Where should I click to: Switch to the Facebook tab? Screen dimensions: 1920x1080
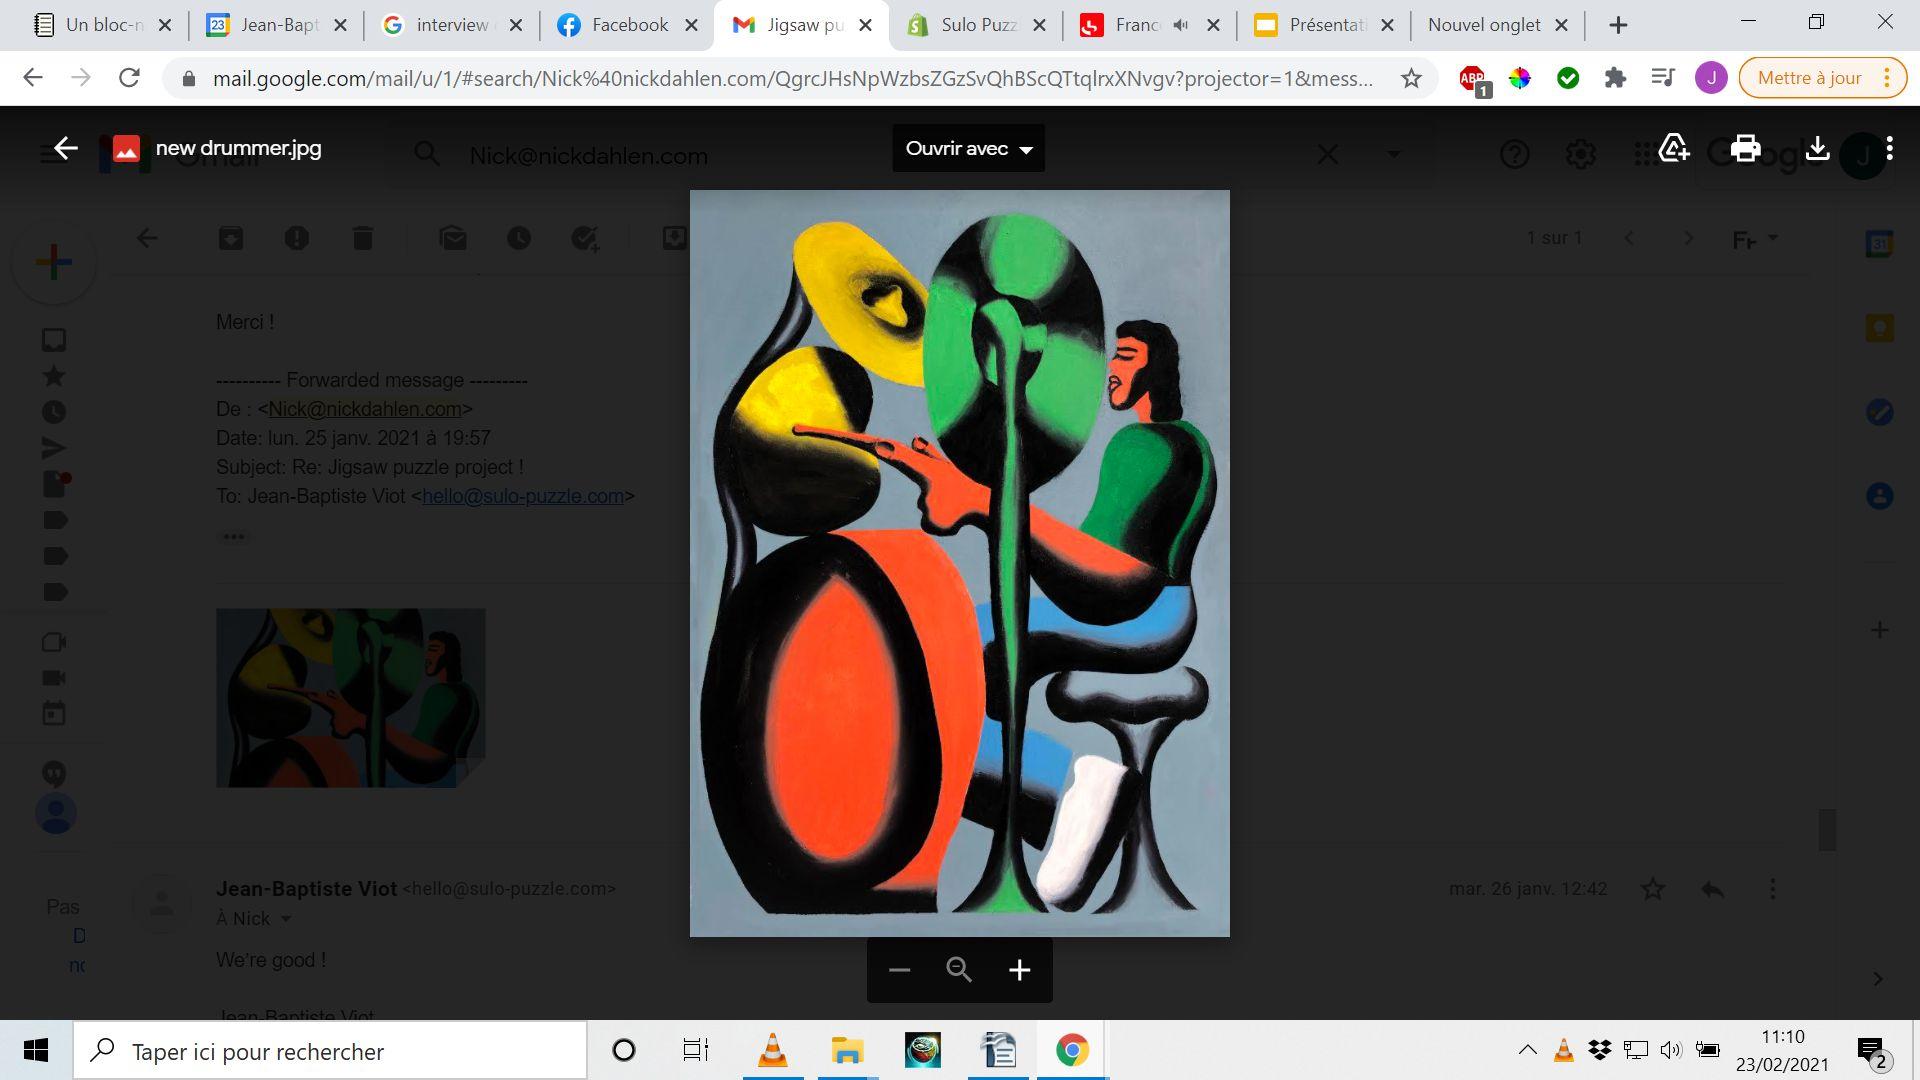tap(628, 25)
